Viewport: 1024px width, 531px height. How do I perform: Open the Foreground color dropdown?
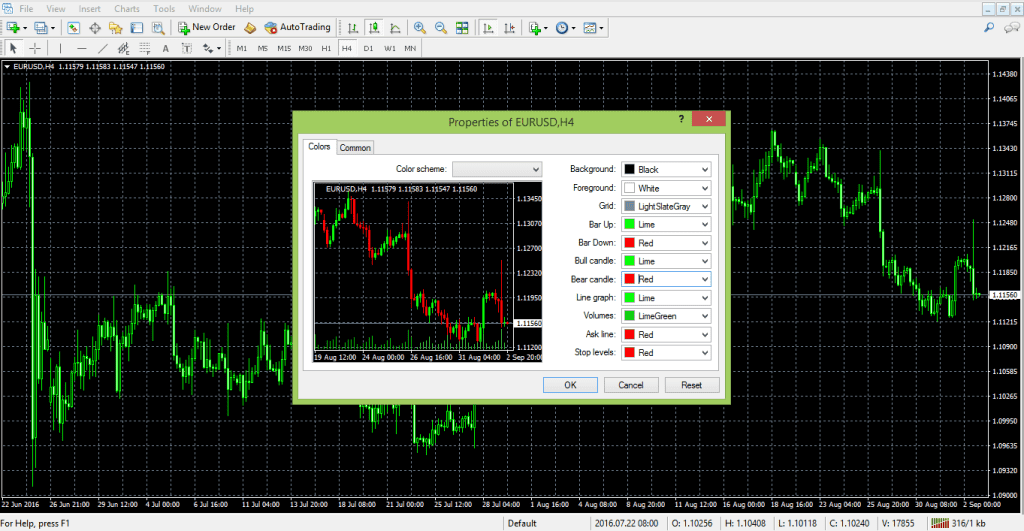(x=665, y=188)
